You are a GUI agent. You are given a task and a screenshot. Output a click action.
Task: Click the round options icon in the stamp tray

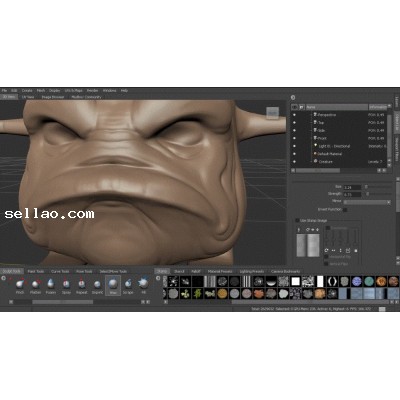click(x=158, y=278)
